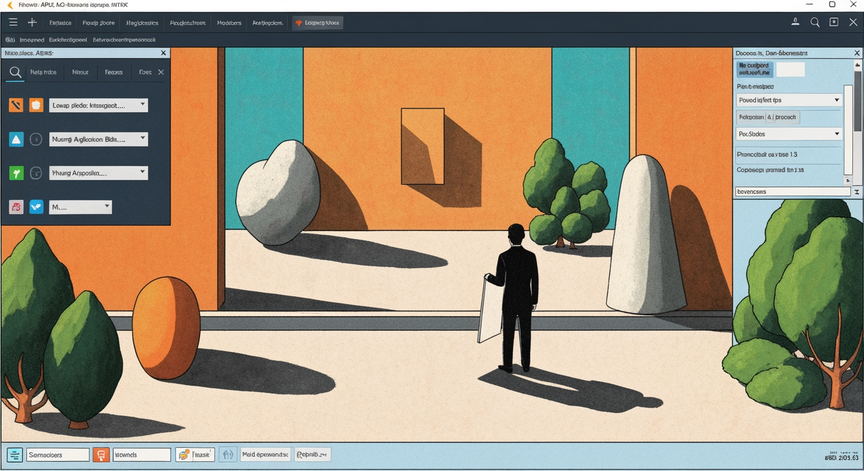This screenshot has height=471, width=864.
Task: Click the white swatch beside the right panel's blue button
Action: [790, 69]
